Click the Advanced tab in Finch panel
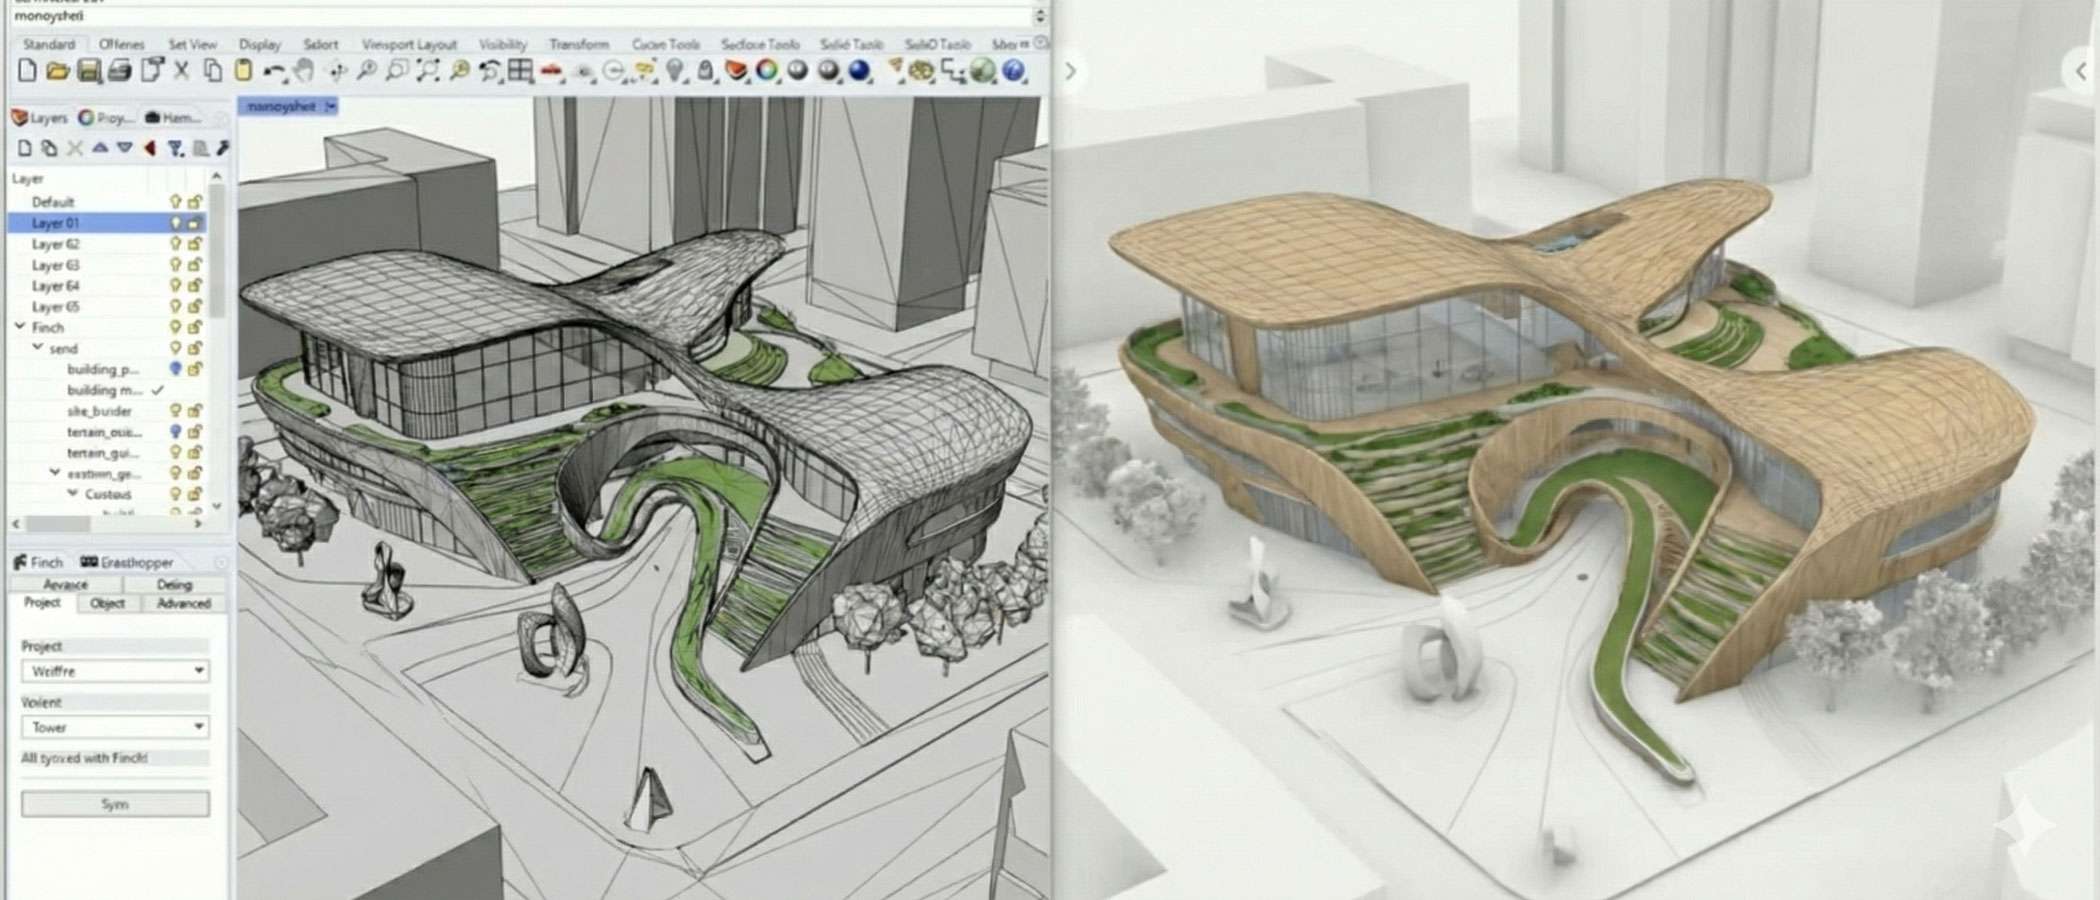The width and height of the screenshot is (2100, 900). pyautogui.click(x=184, y=603)
